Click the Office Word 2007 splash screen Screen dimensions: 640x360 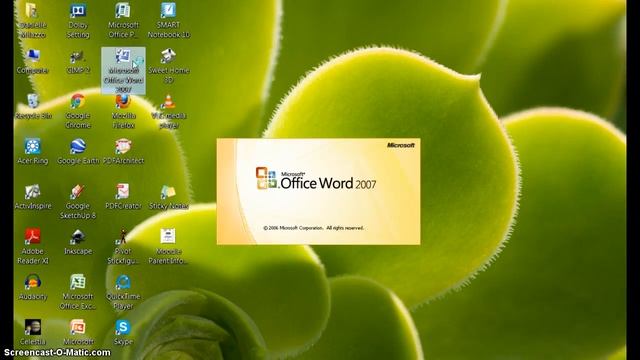318,191
